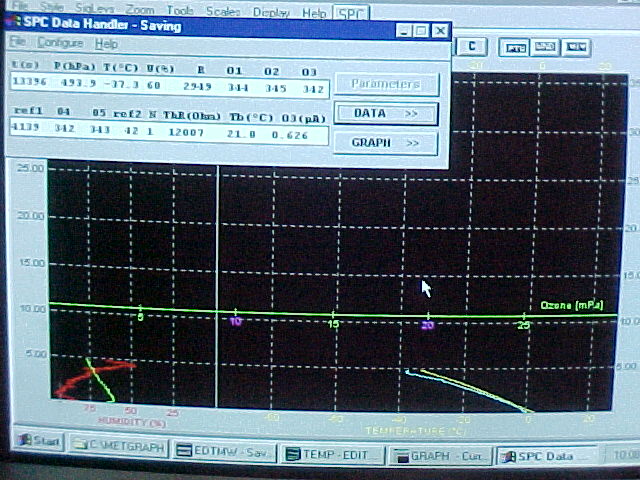Screen dimensions: 640x480
Task: Open the Display menu in graph window
Action: [x=271, y=13]
